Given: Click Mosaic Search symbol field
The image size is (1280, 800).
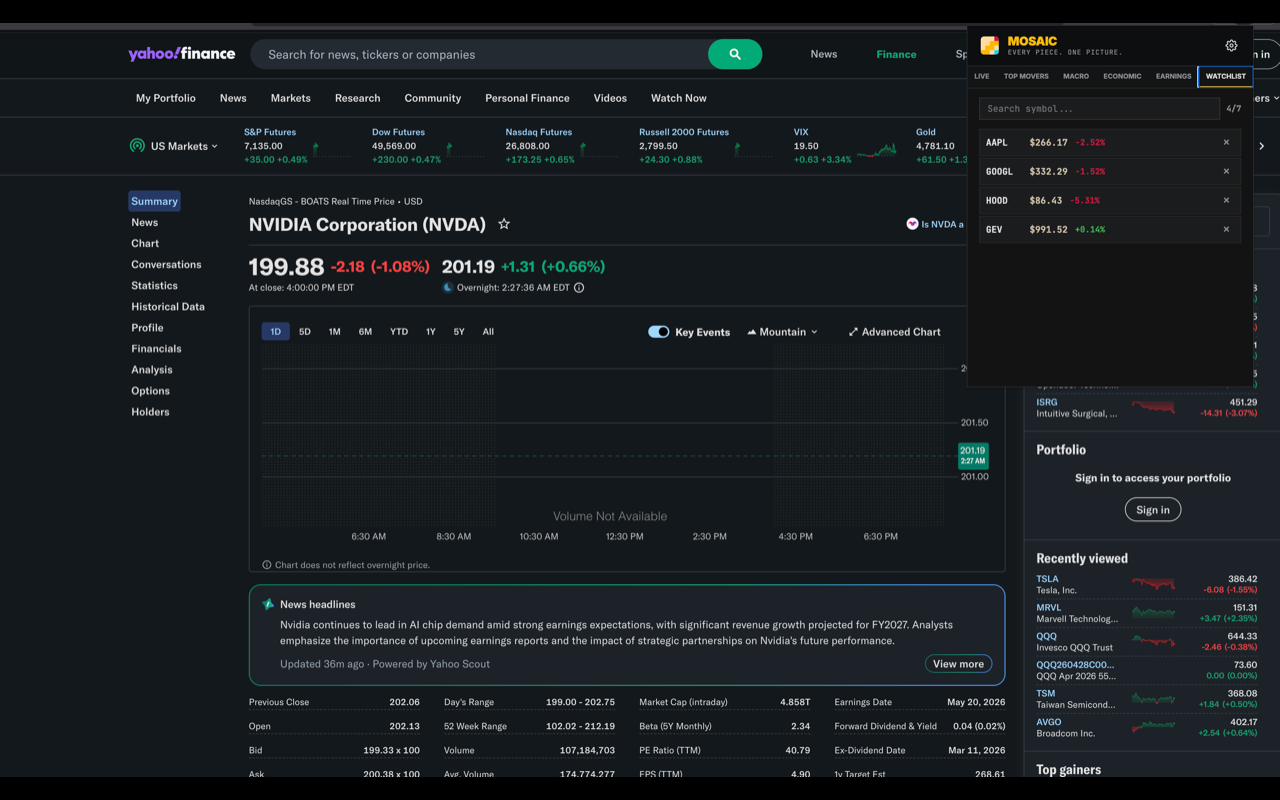Looking at the screenshot, I should (1099, 109).
